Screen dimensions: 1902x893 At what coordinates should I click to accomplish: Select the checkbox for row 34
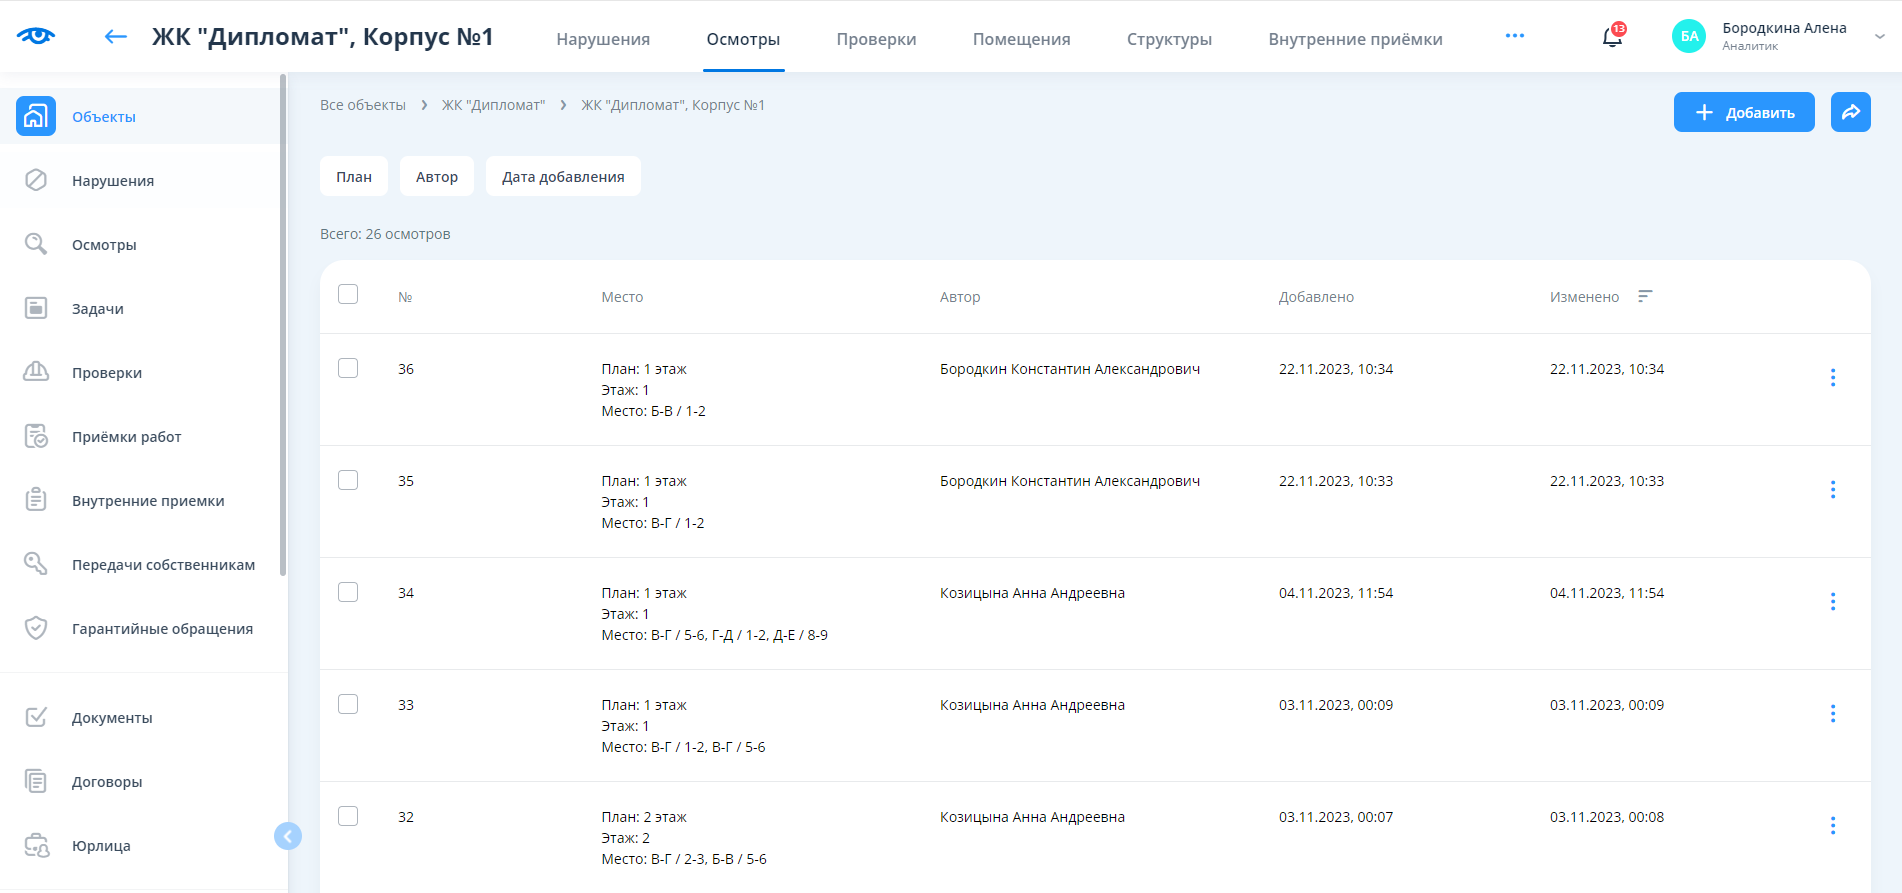[x=348, y=592]
